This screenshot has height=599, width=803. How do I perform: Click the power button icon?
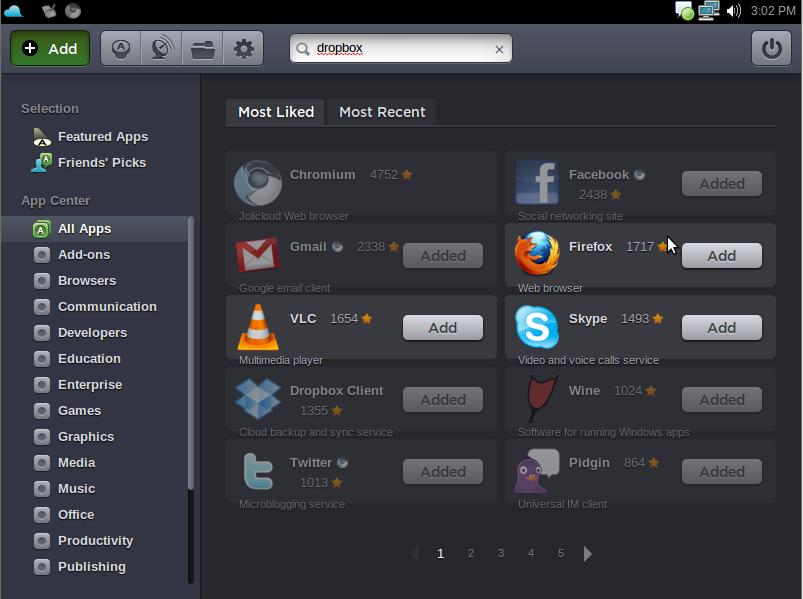point(771,48)
